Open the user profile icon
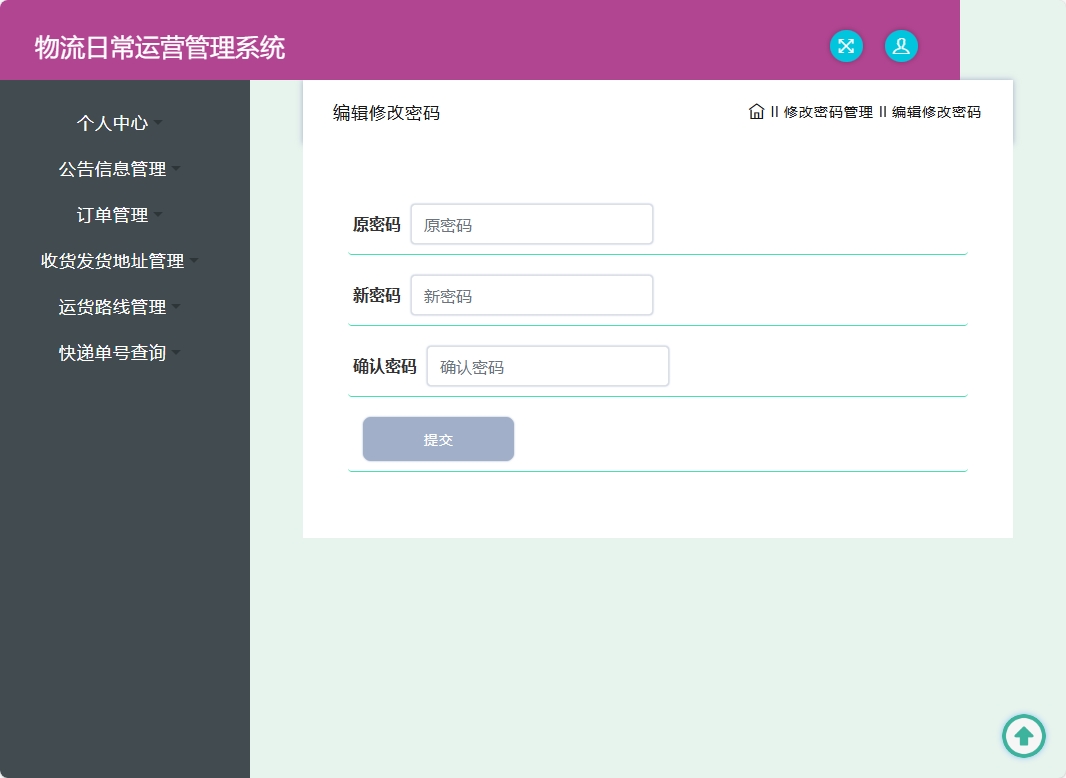Viewport: 1066px width, 778px height. 901,46
